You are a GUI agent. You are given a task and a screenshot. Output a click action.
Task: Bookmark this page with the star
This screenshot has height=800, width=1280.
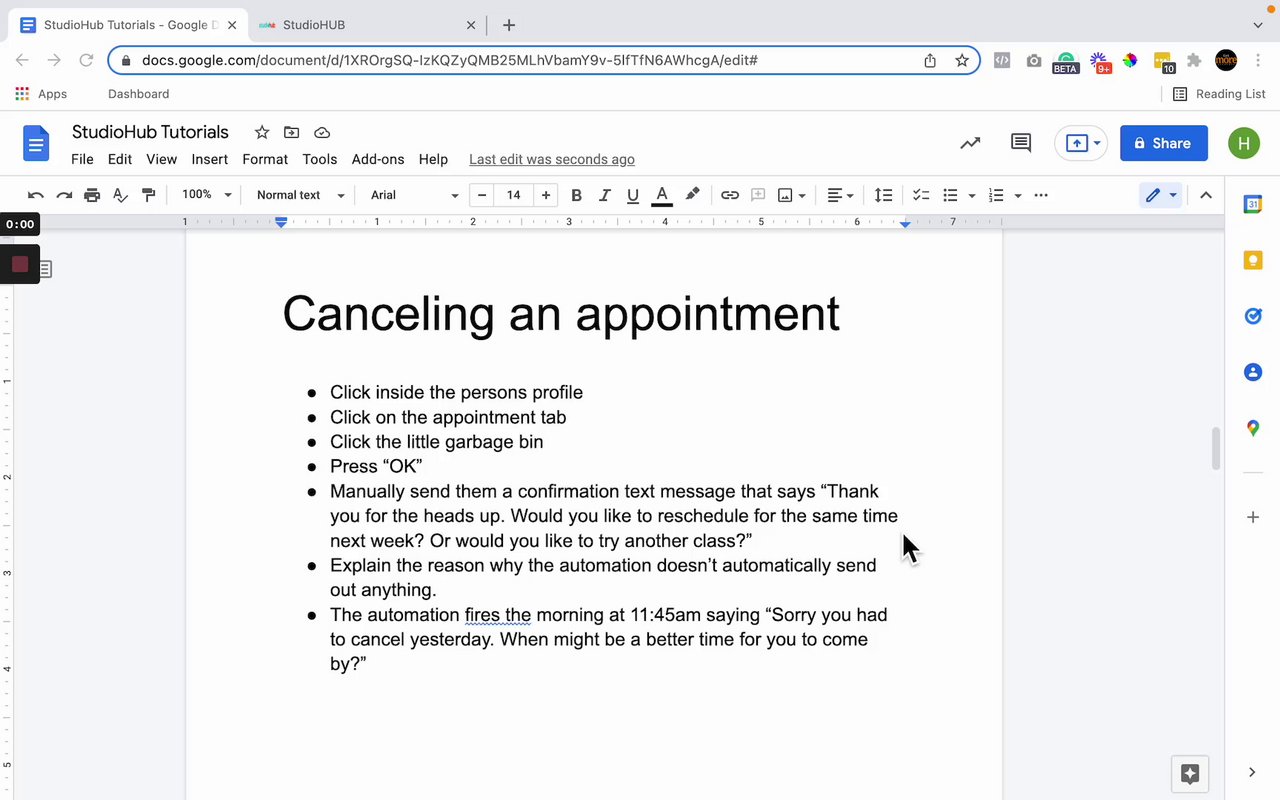point(962,60)
